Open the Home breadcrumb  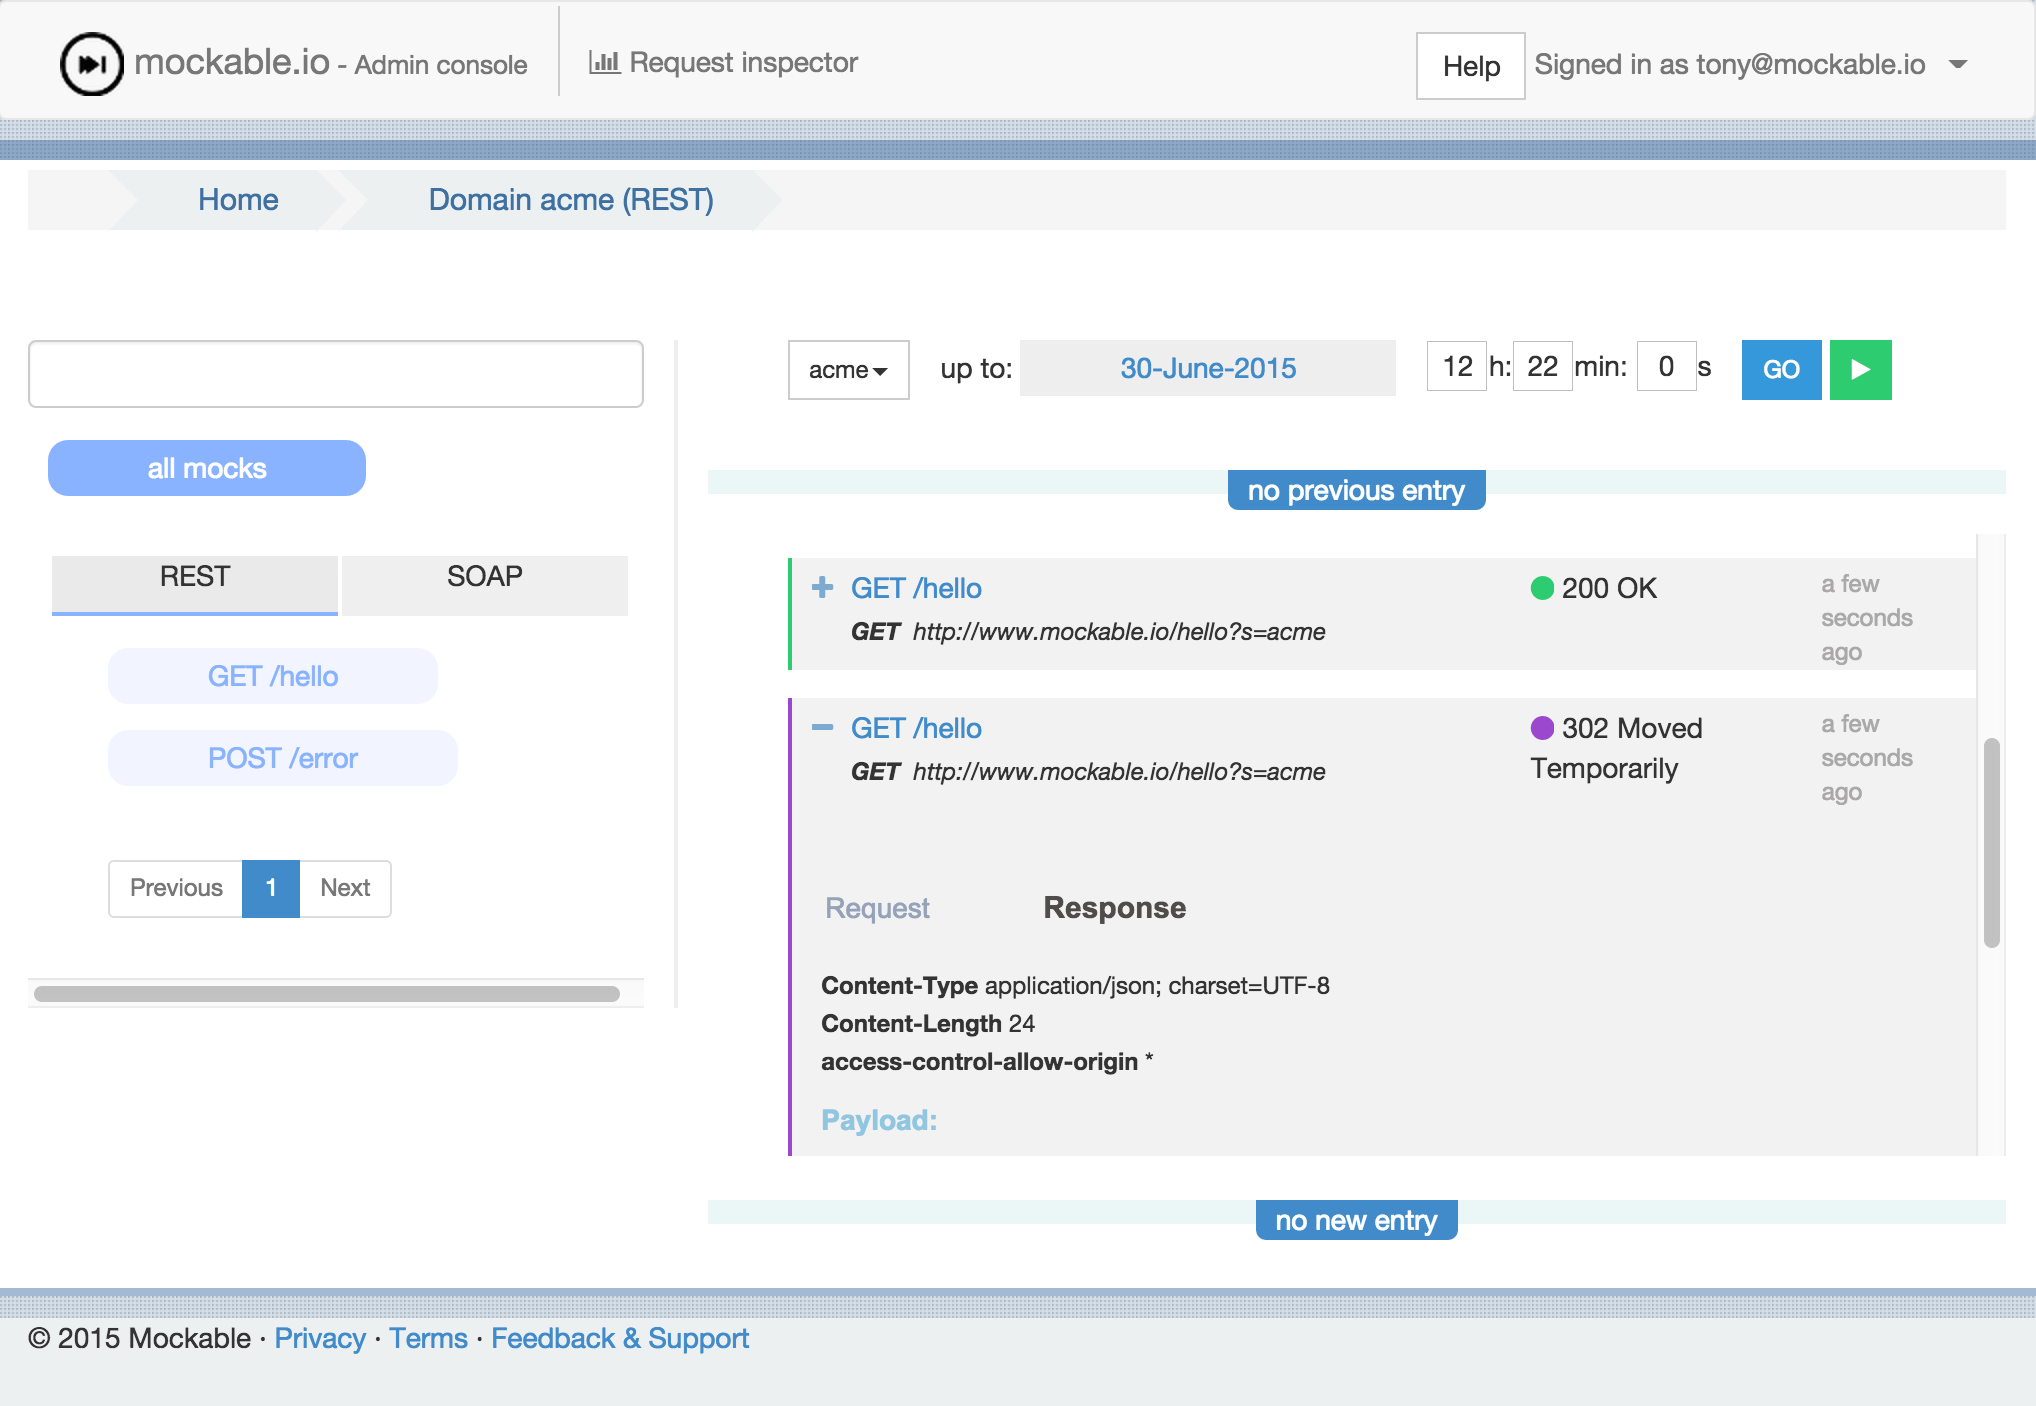click(x=239, y=199)
